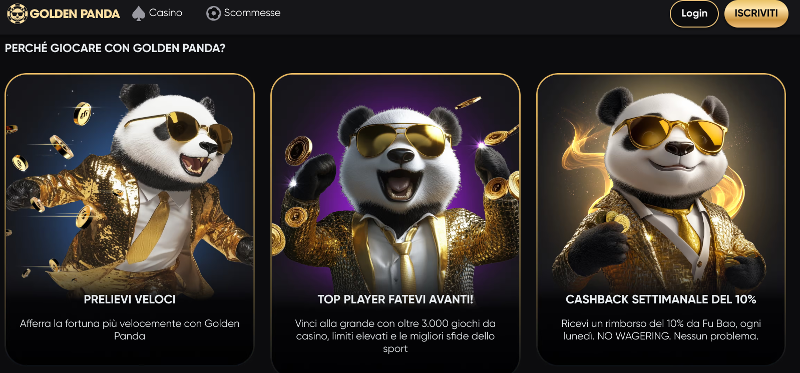Open the Scommesse menu item
This screenshot has height=373, width=800.
[243, 13]
